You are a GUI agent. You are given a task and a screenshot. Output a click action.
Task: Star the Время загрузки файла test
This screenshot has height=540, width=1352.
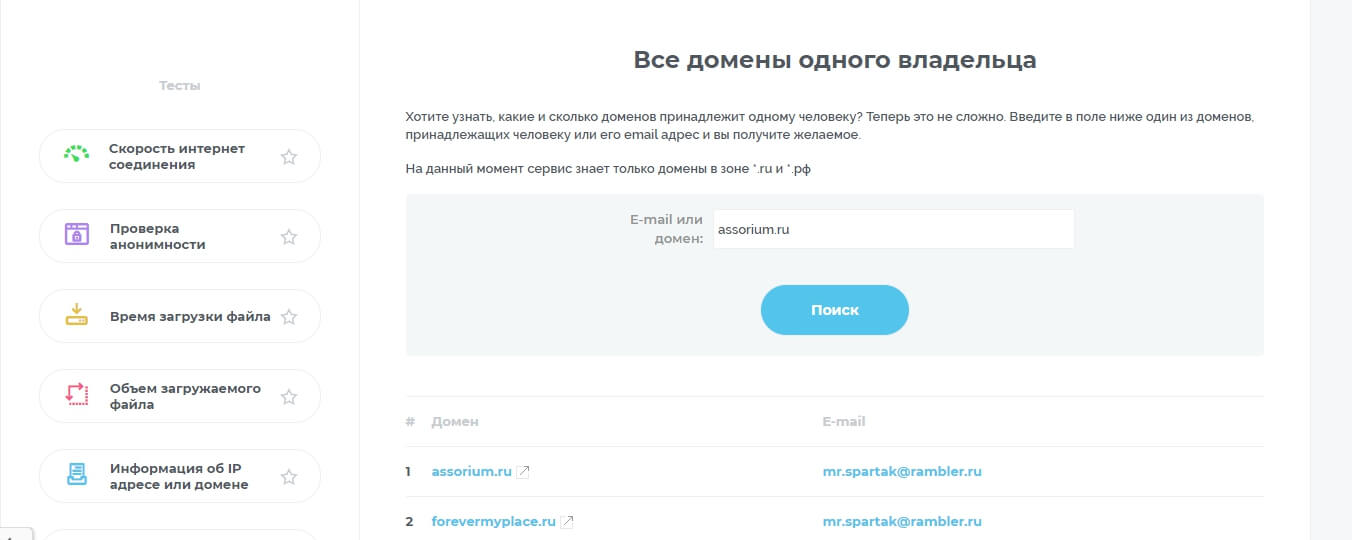pyautogui.click(x=289, y=316)
